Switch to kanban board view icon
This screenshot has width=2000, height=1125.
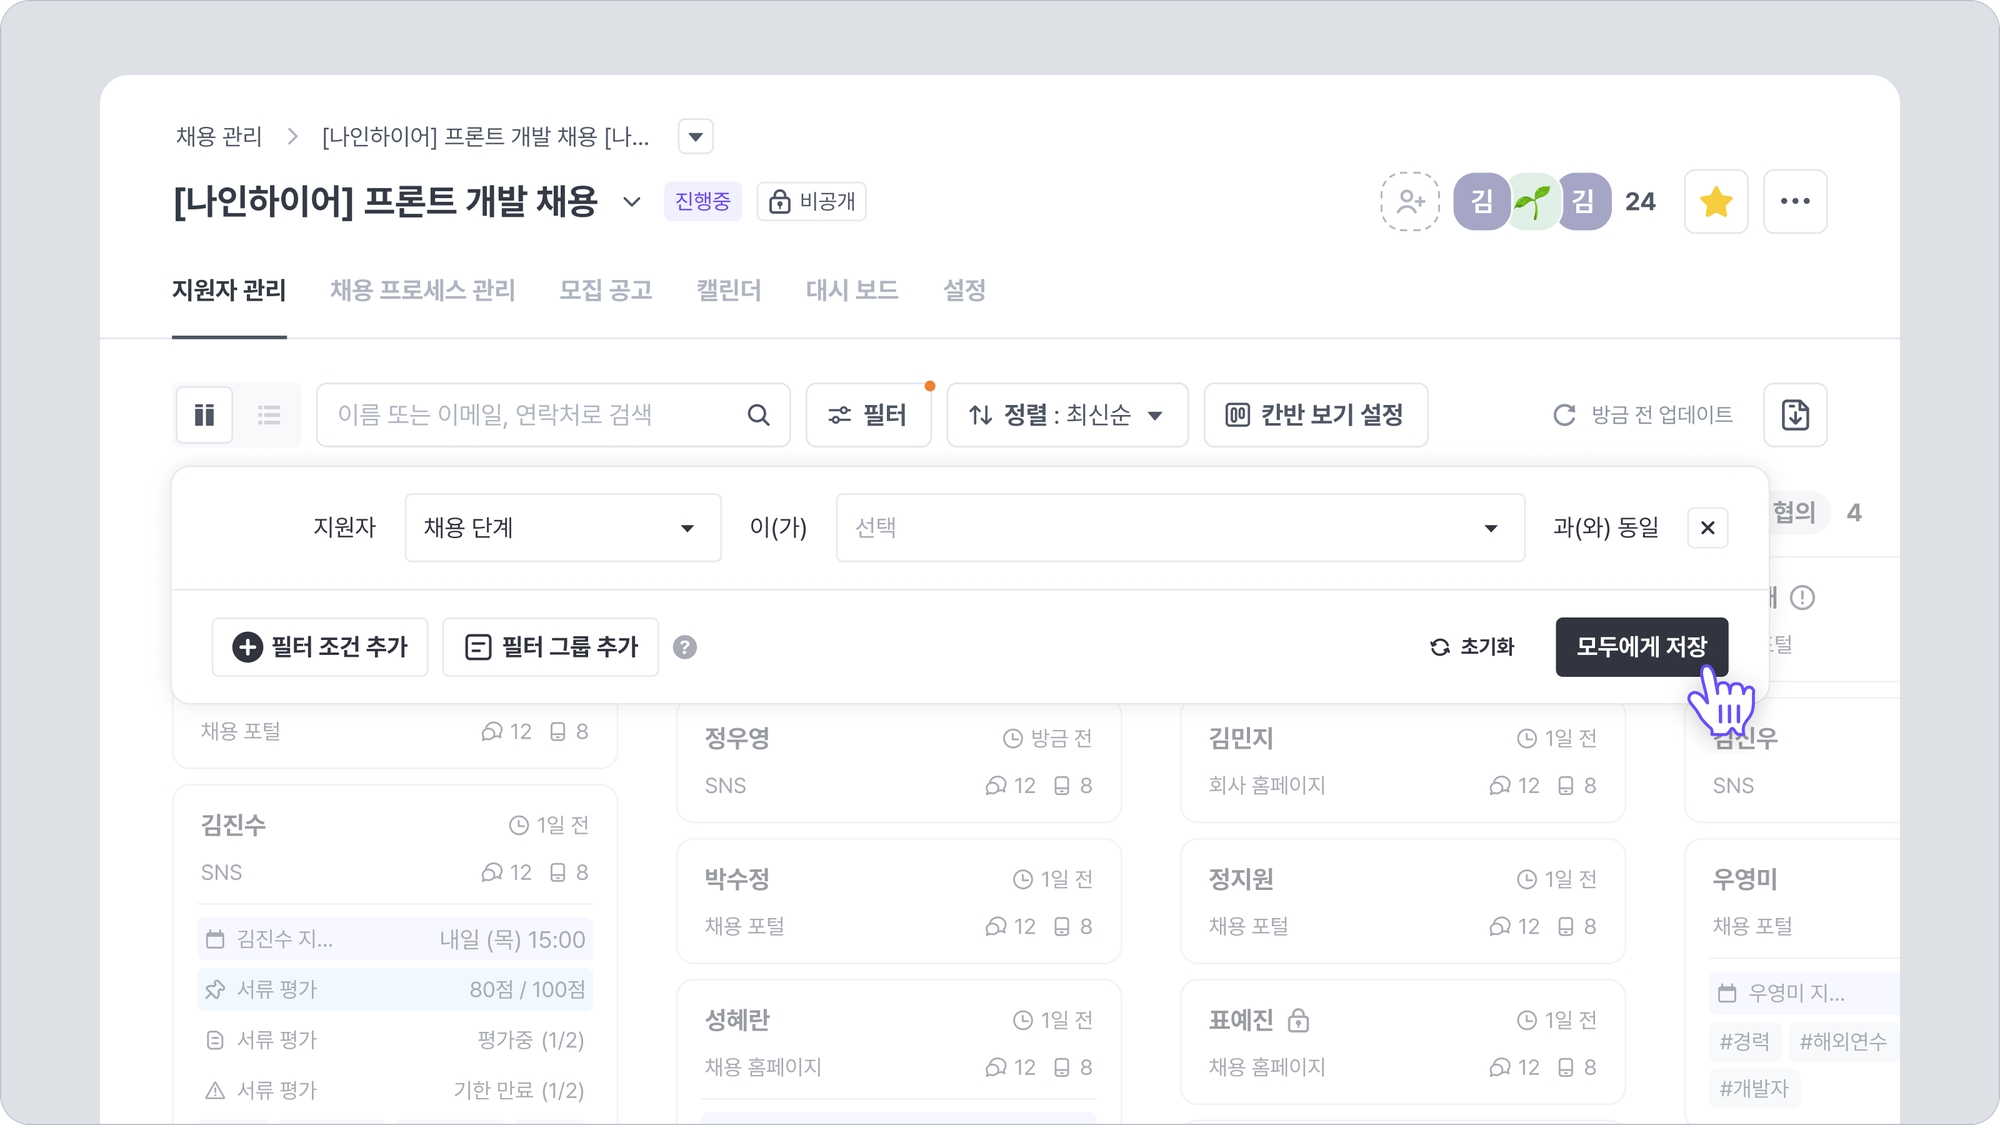205,415
